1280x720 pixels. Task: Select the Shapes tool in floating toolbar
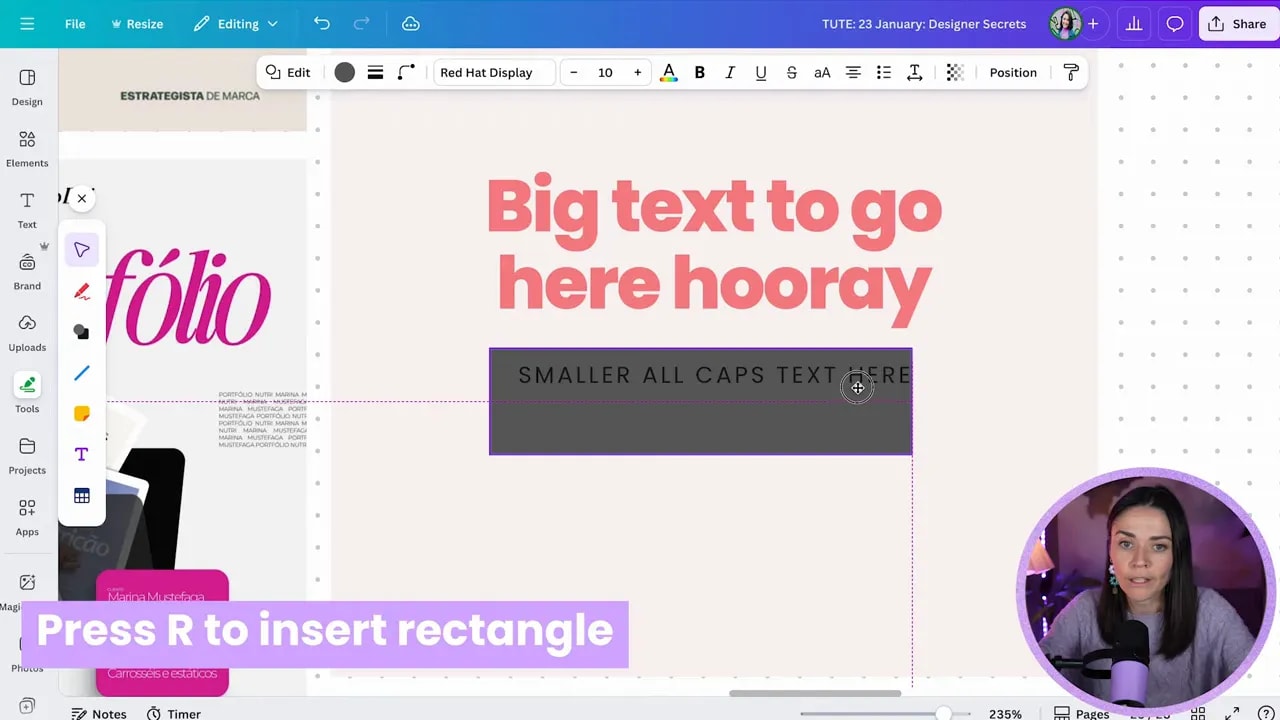(81, 331)
